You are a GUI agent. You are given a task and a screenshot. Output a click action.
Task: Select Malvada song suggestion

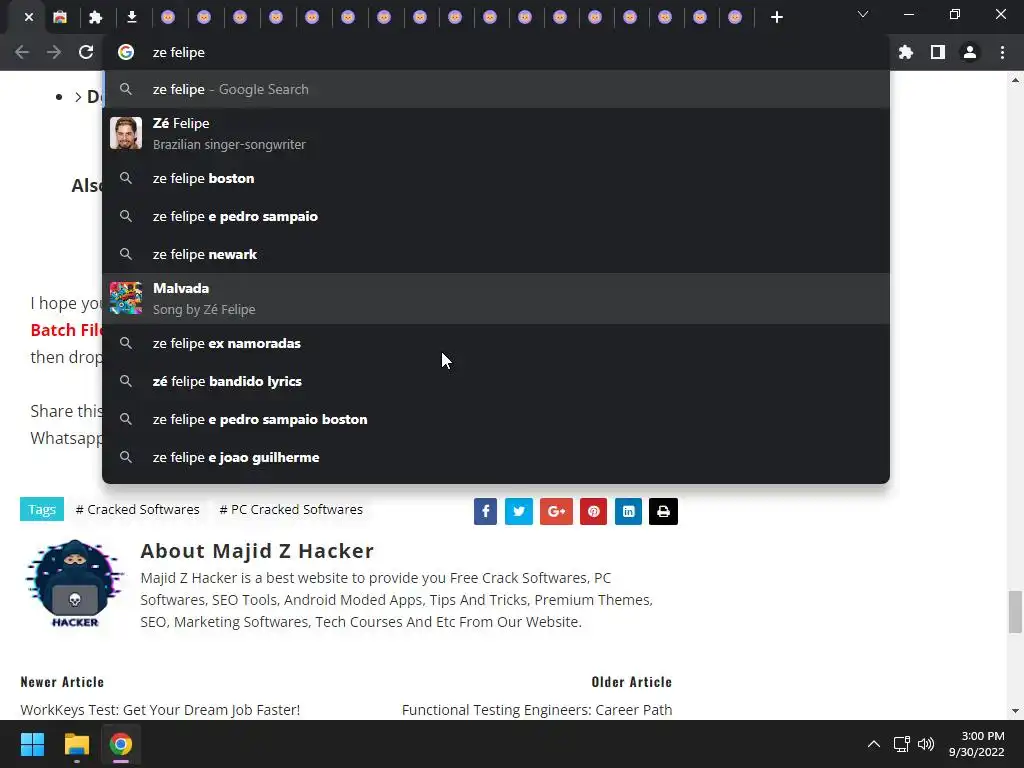coord(496,298)
